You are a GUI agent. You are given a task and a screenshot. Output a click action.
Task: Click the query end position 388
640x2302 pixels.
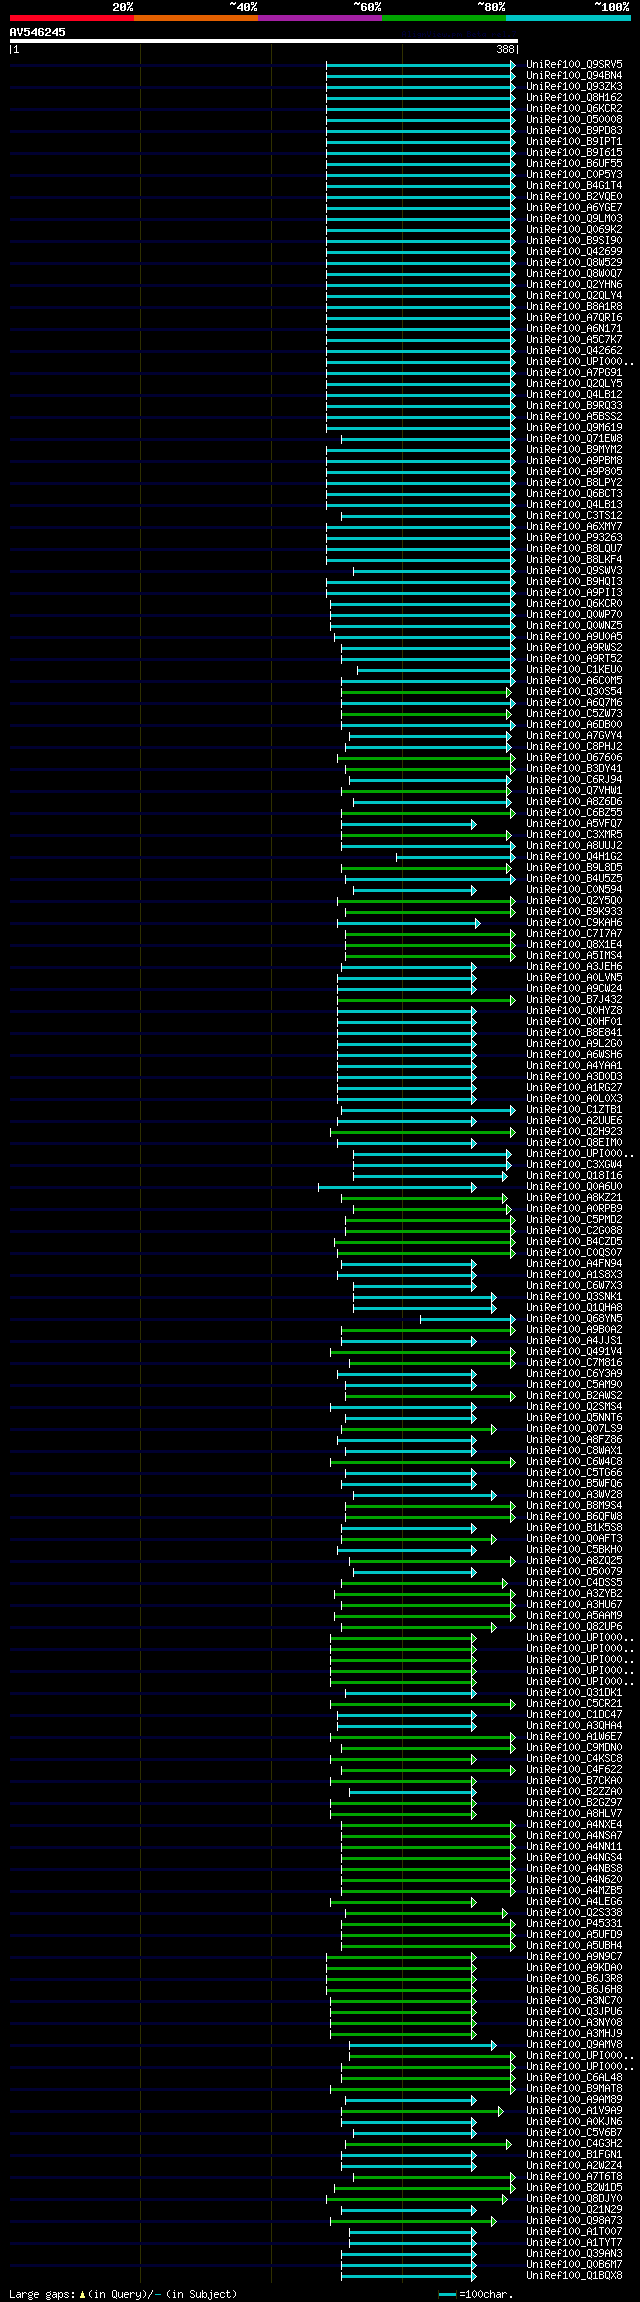click(x=505, y=49)
